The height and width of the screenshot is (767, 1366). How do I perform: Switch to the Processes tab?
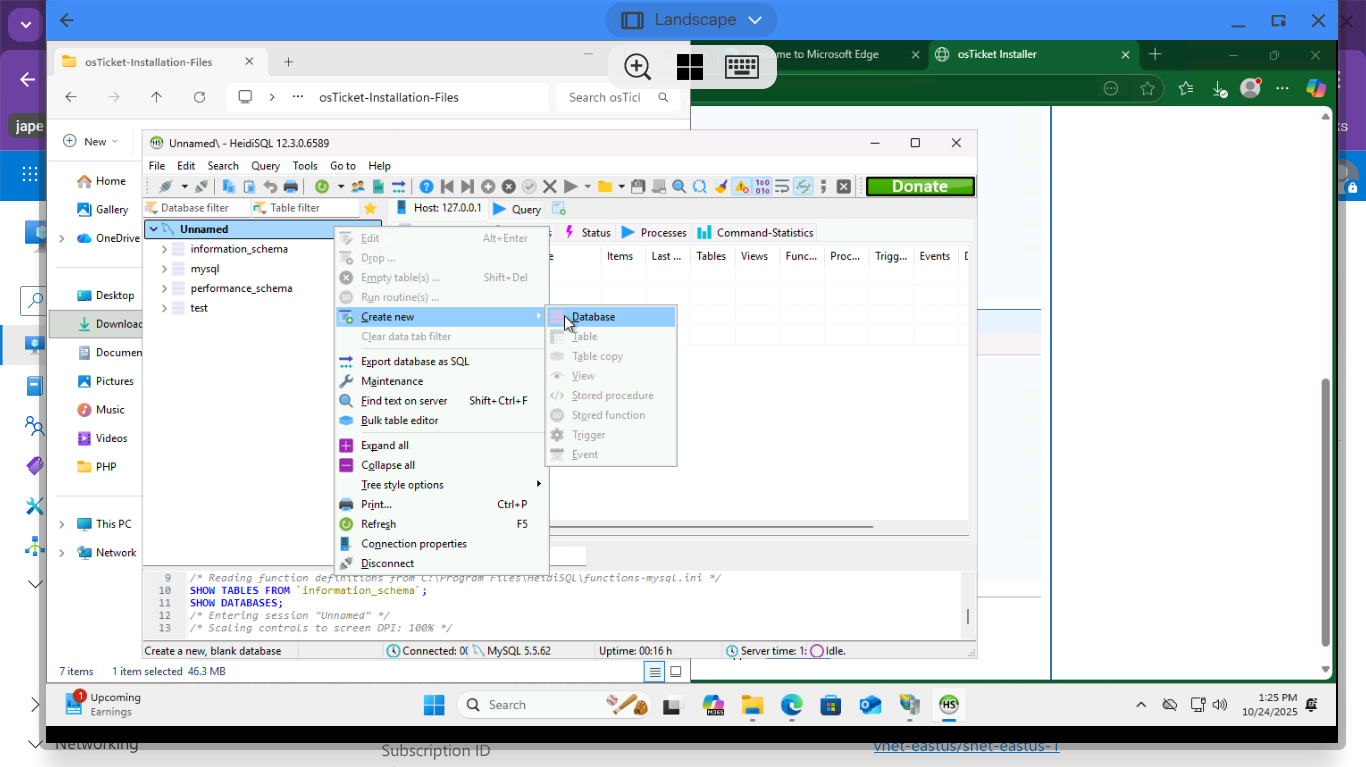tap(654, 233)
